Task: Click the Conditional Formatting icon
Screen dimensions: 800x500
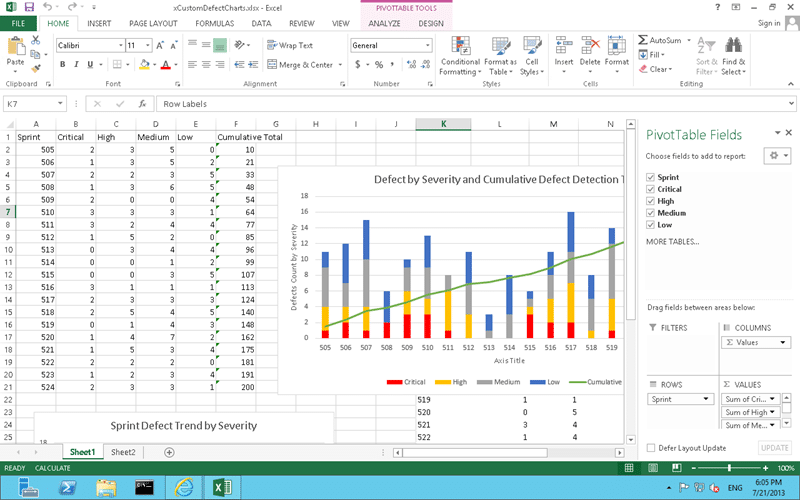Action: point(459,47)
